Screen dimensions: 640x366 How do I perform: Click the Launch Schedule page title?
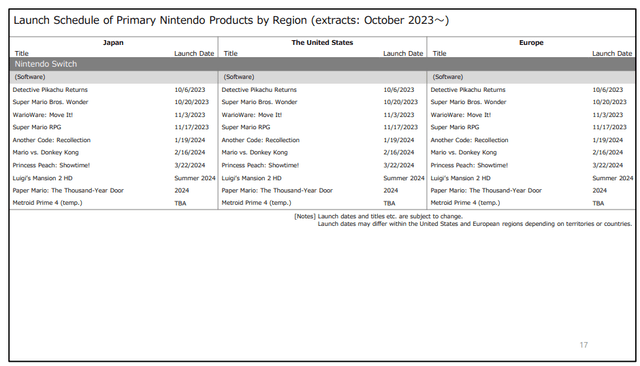pos(231,20)
